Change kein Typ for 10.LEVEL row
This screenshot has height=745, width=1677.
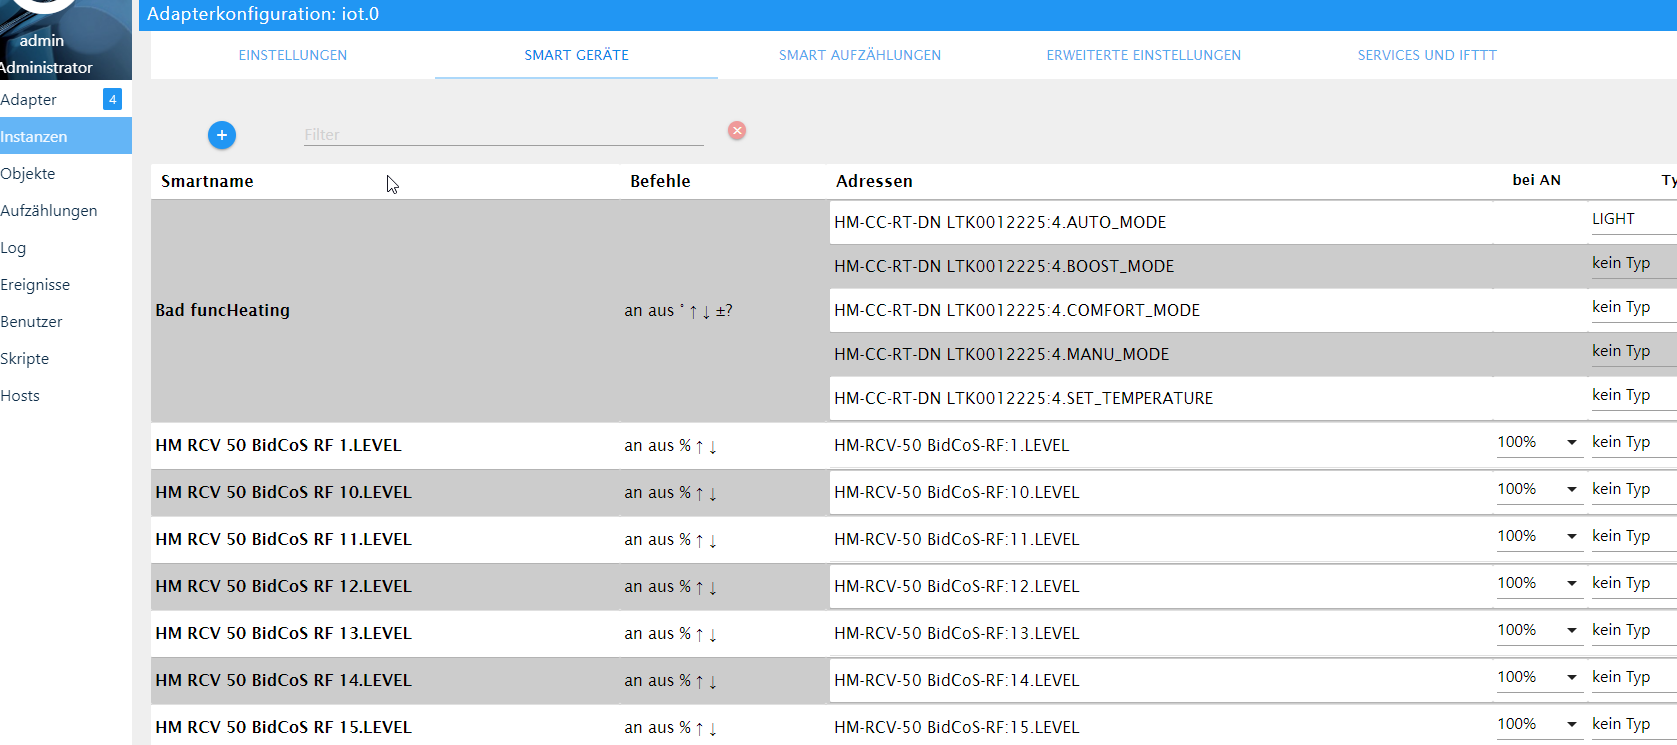[1634, 489]
